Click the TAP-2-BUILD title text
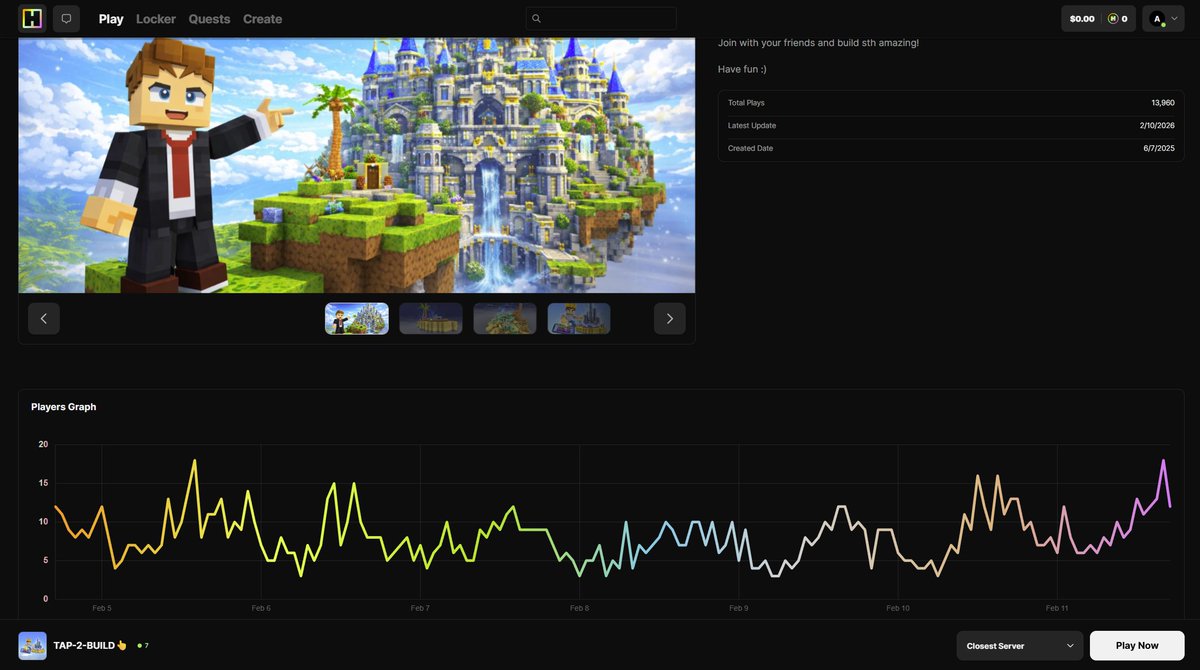Viewport: 1200px width, 670px height. click(90, 646)
